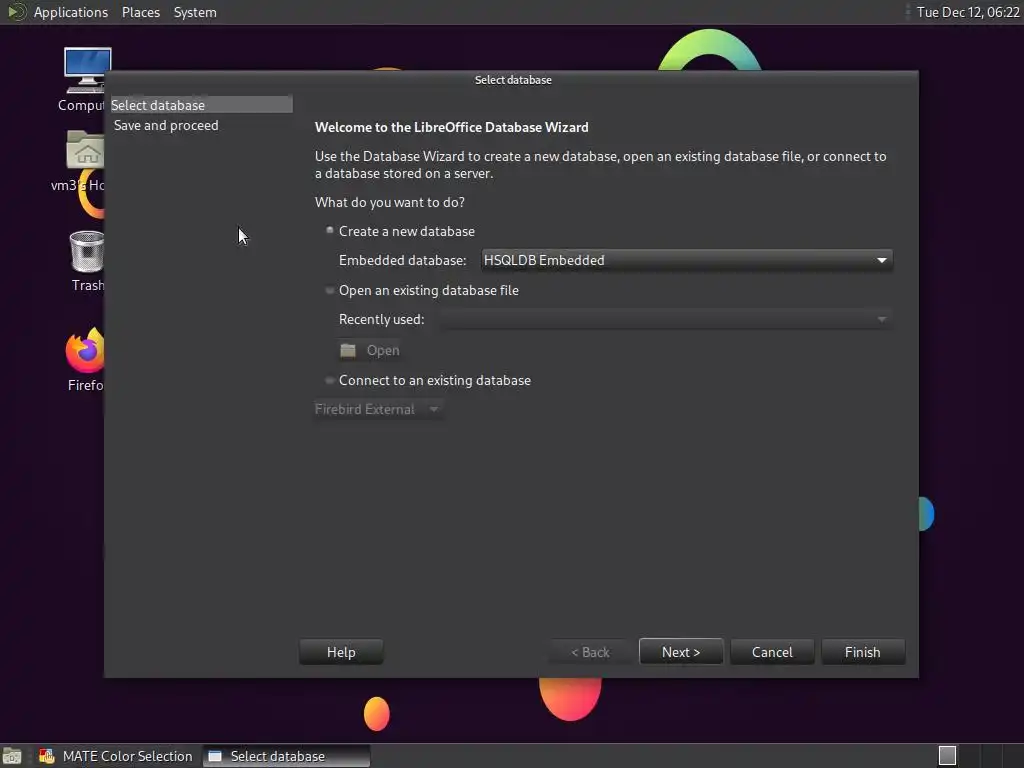Click the Help button
The image size is (1024, 768).
point(341,652)
